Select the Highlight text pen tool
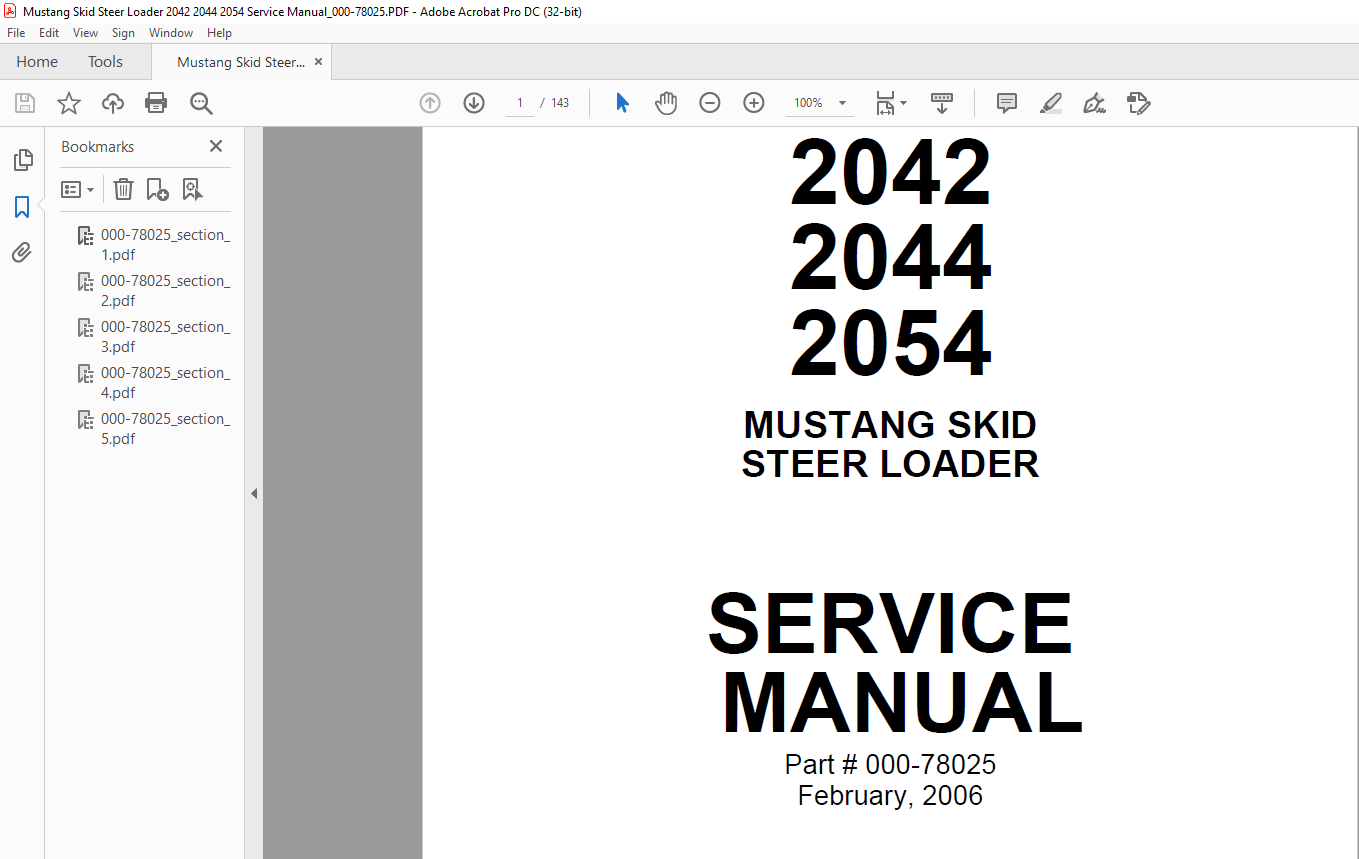 click(1051, 103)
